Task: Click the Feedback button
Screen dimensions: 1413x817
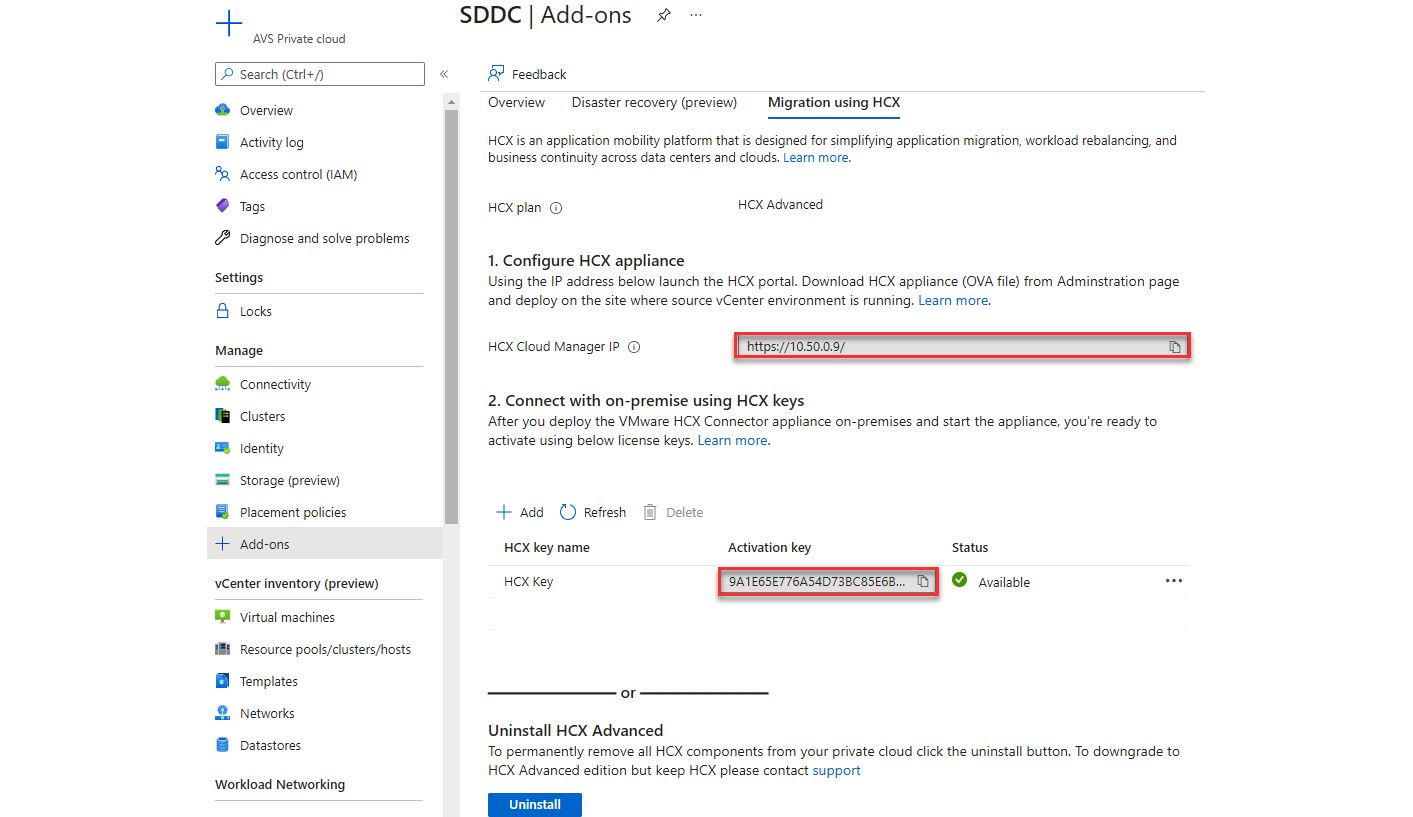Action: (527, 74)
